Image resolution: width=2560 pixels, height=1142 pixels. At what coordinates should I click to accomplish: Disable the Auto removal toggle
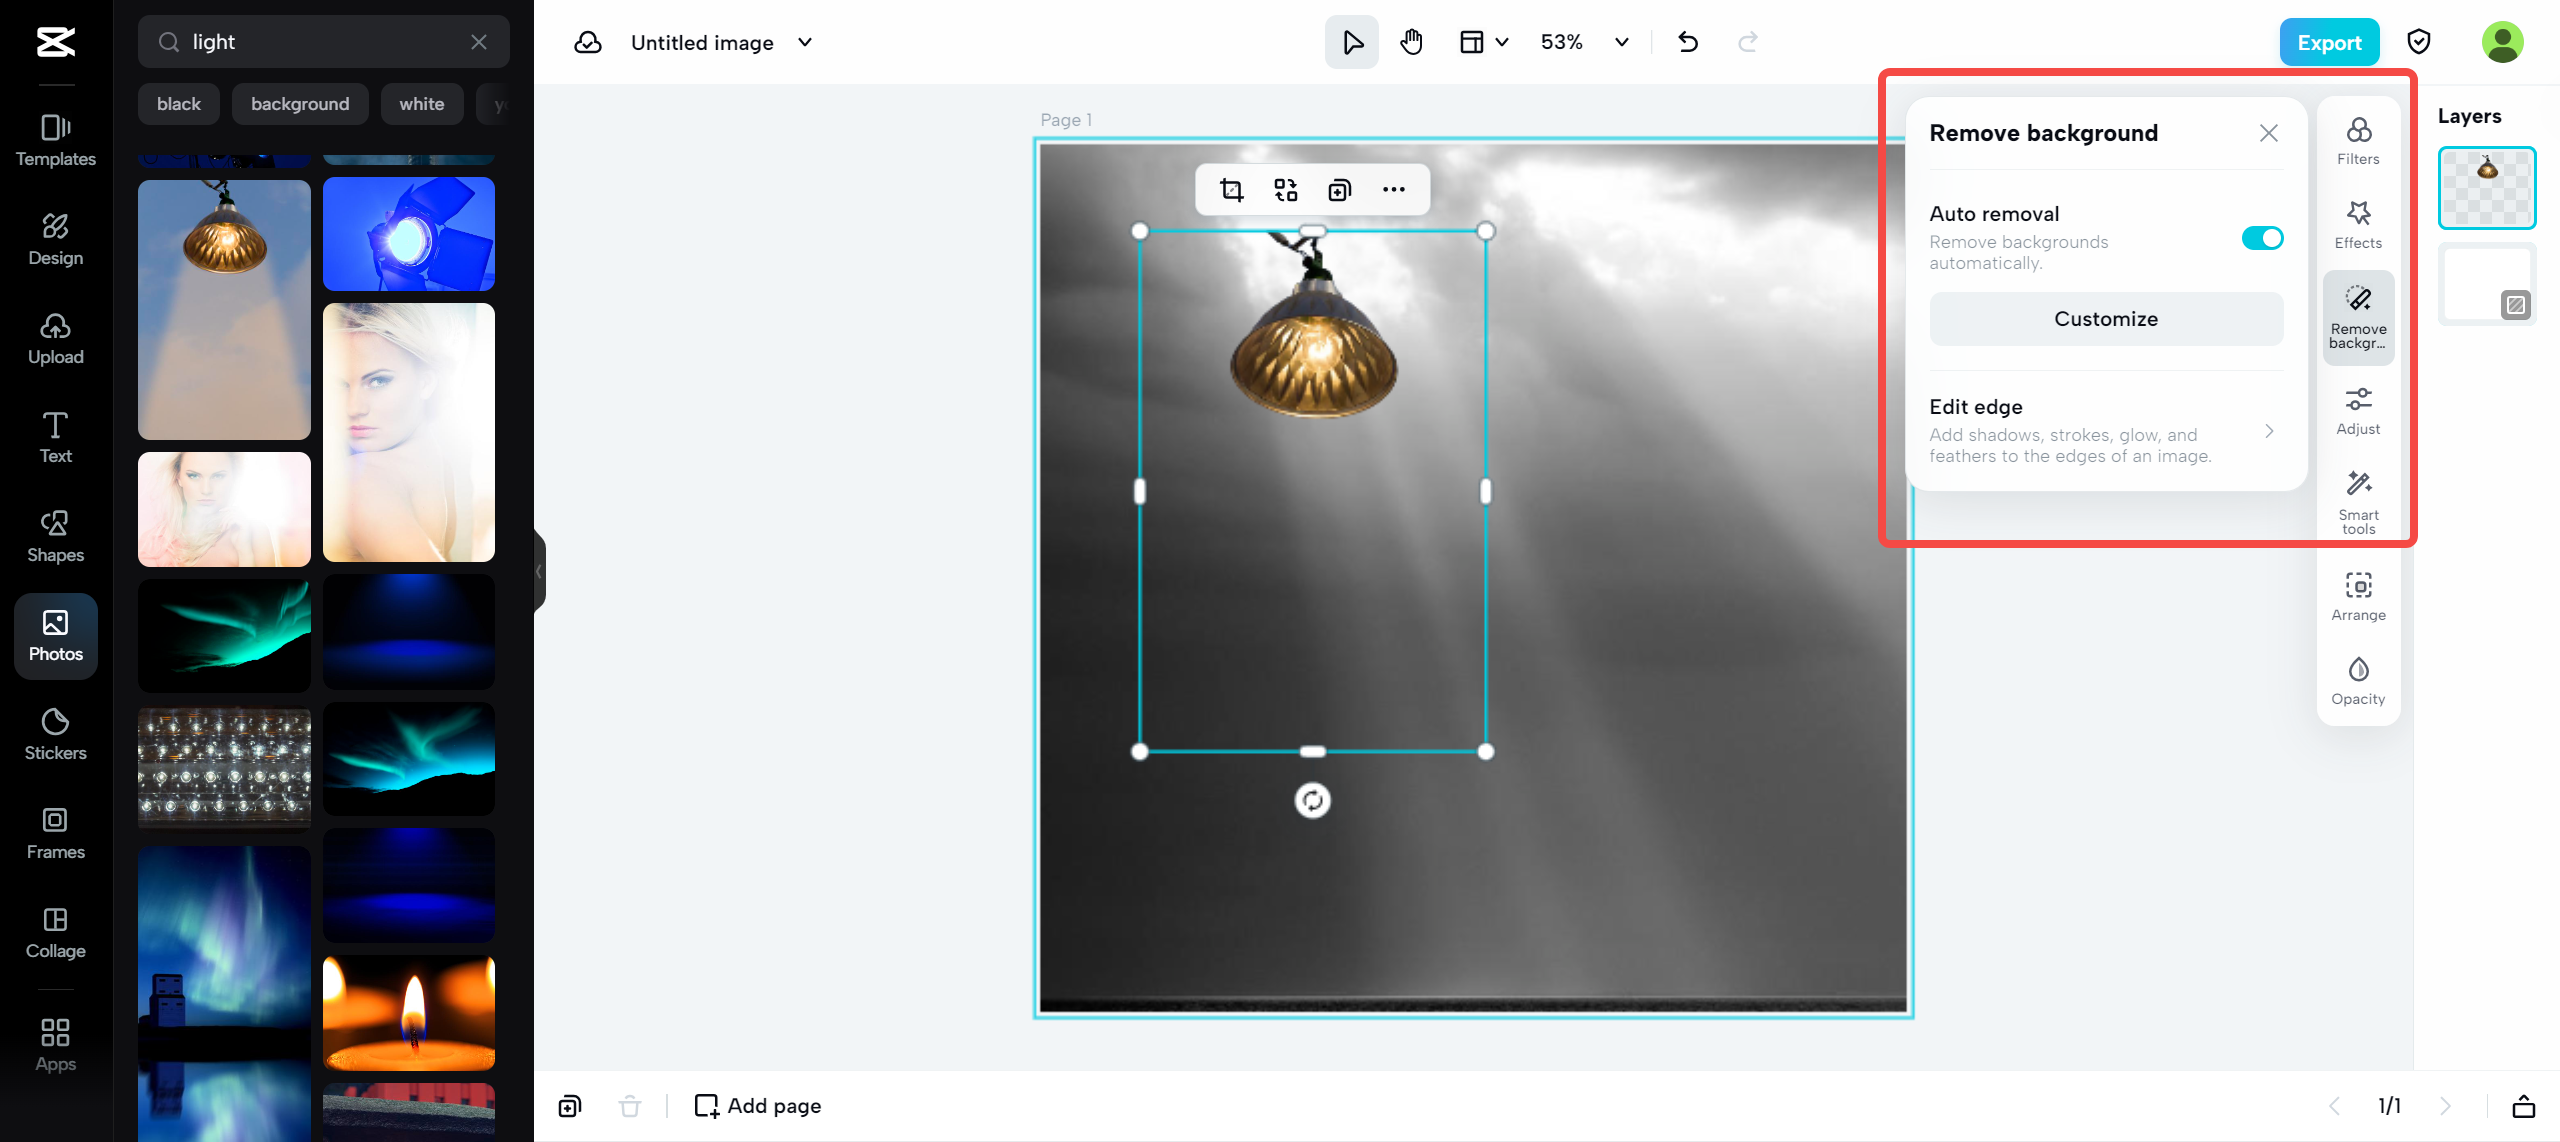point(2262,238)
